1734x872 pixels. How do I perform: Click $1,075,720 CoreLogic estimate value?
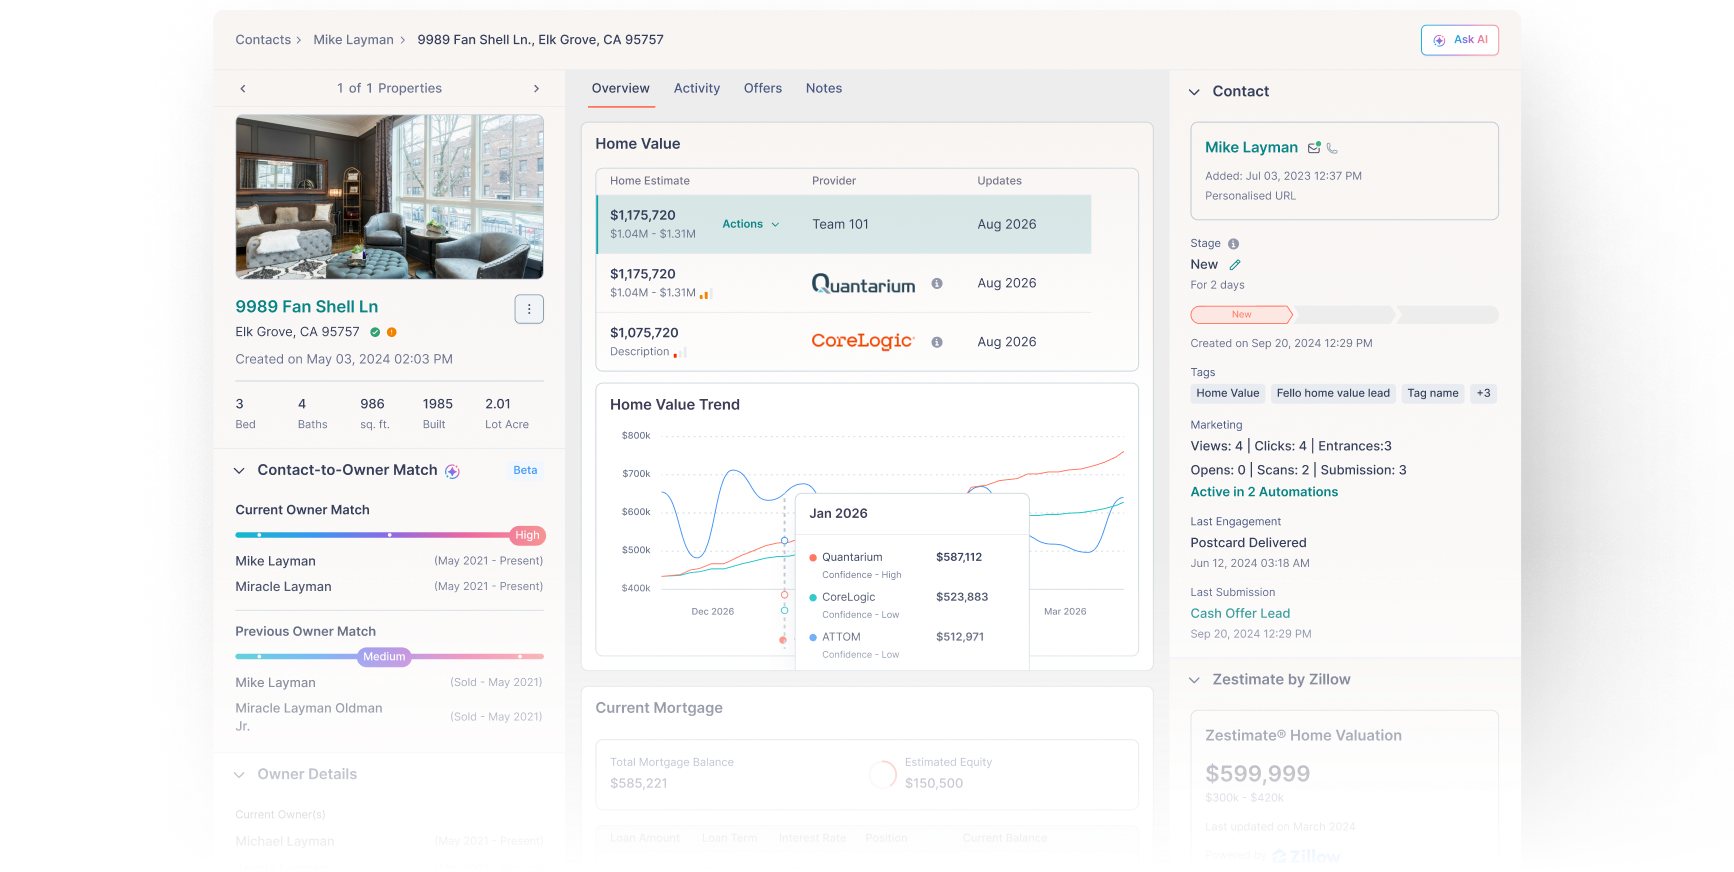pyautogui.click(x=644, y=333)
